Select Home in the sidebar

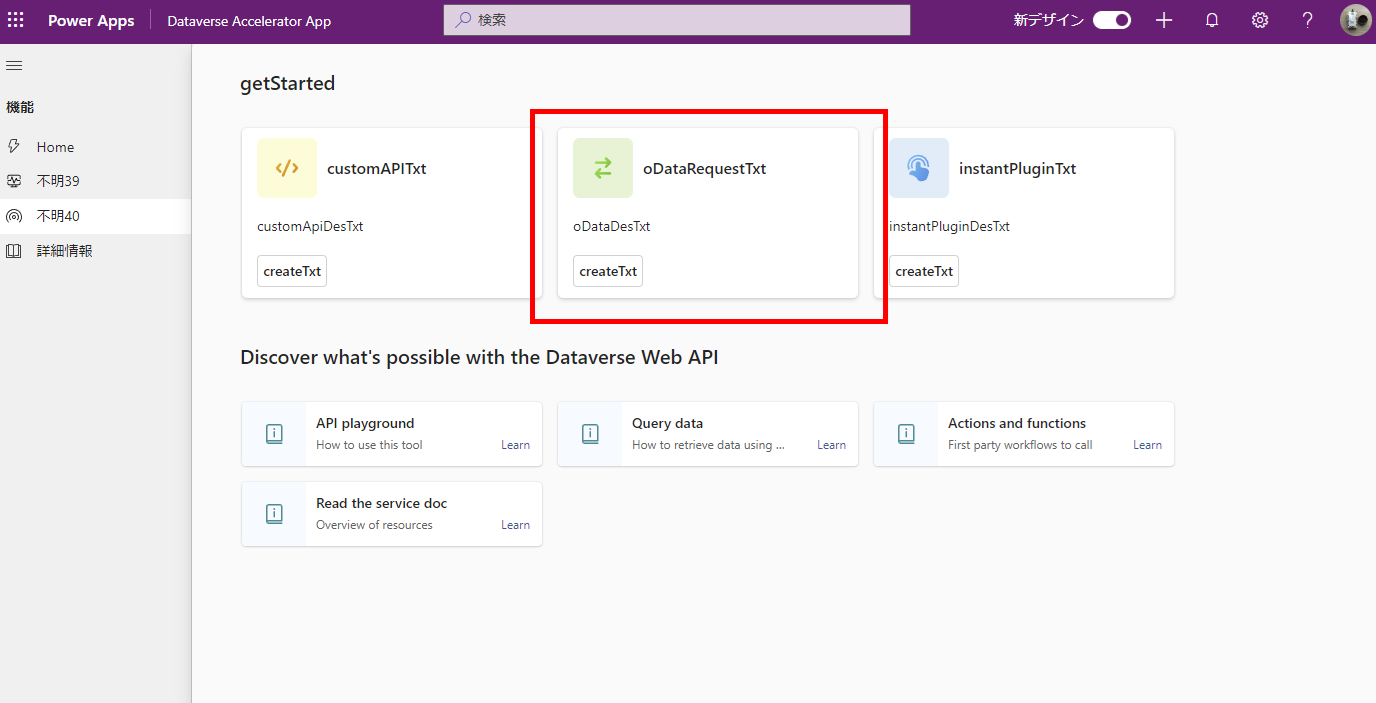pyautogui.click(x=55, y=146)
